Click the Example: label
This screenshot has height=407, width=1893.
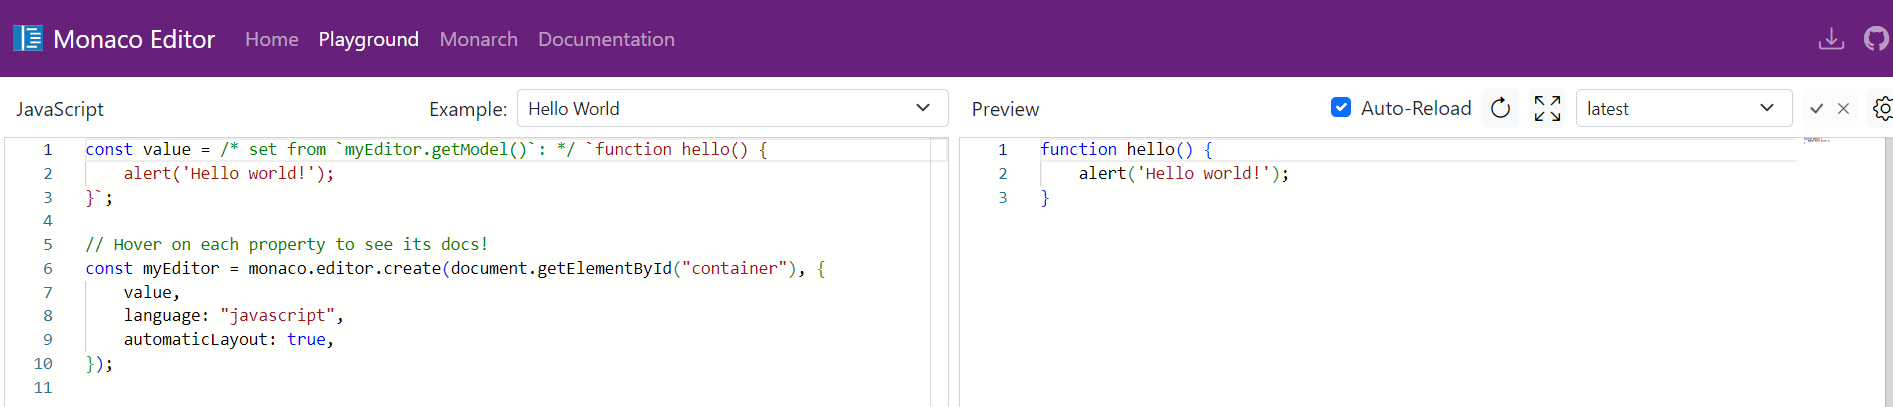coord(468,109)
